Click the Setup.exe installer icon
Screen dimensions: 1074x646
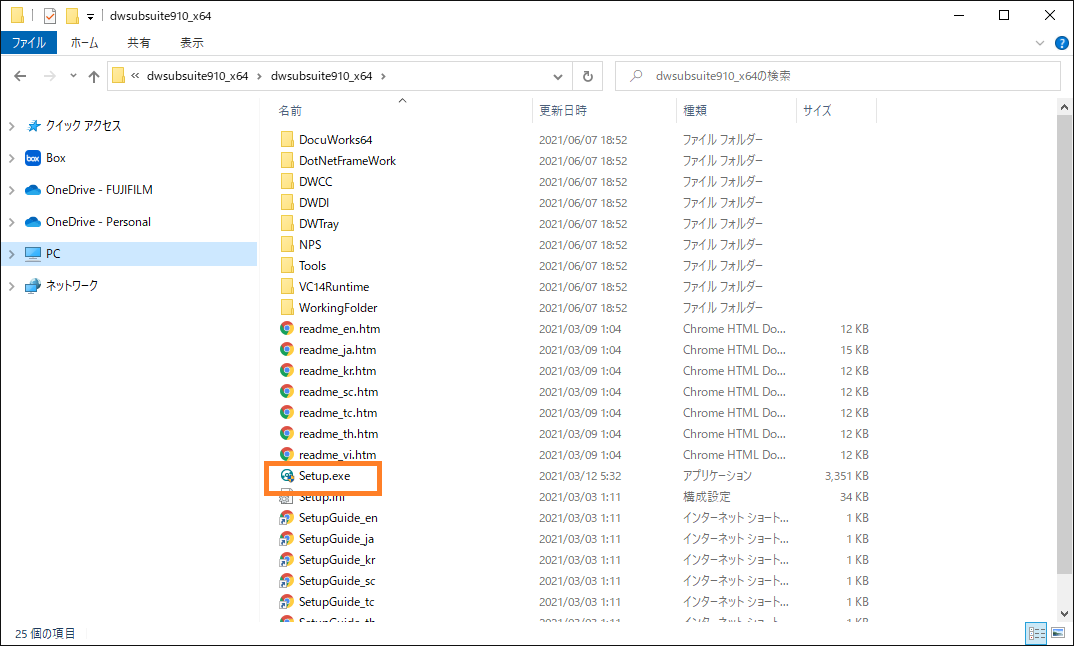tap(287, 475)
